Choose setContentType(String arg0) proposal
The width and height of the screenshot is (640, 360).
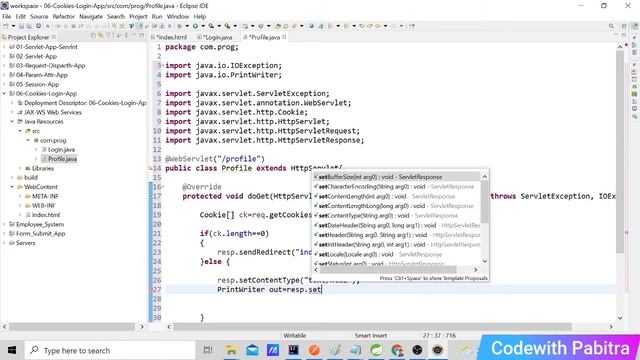[397, 216]
